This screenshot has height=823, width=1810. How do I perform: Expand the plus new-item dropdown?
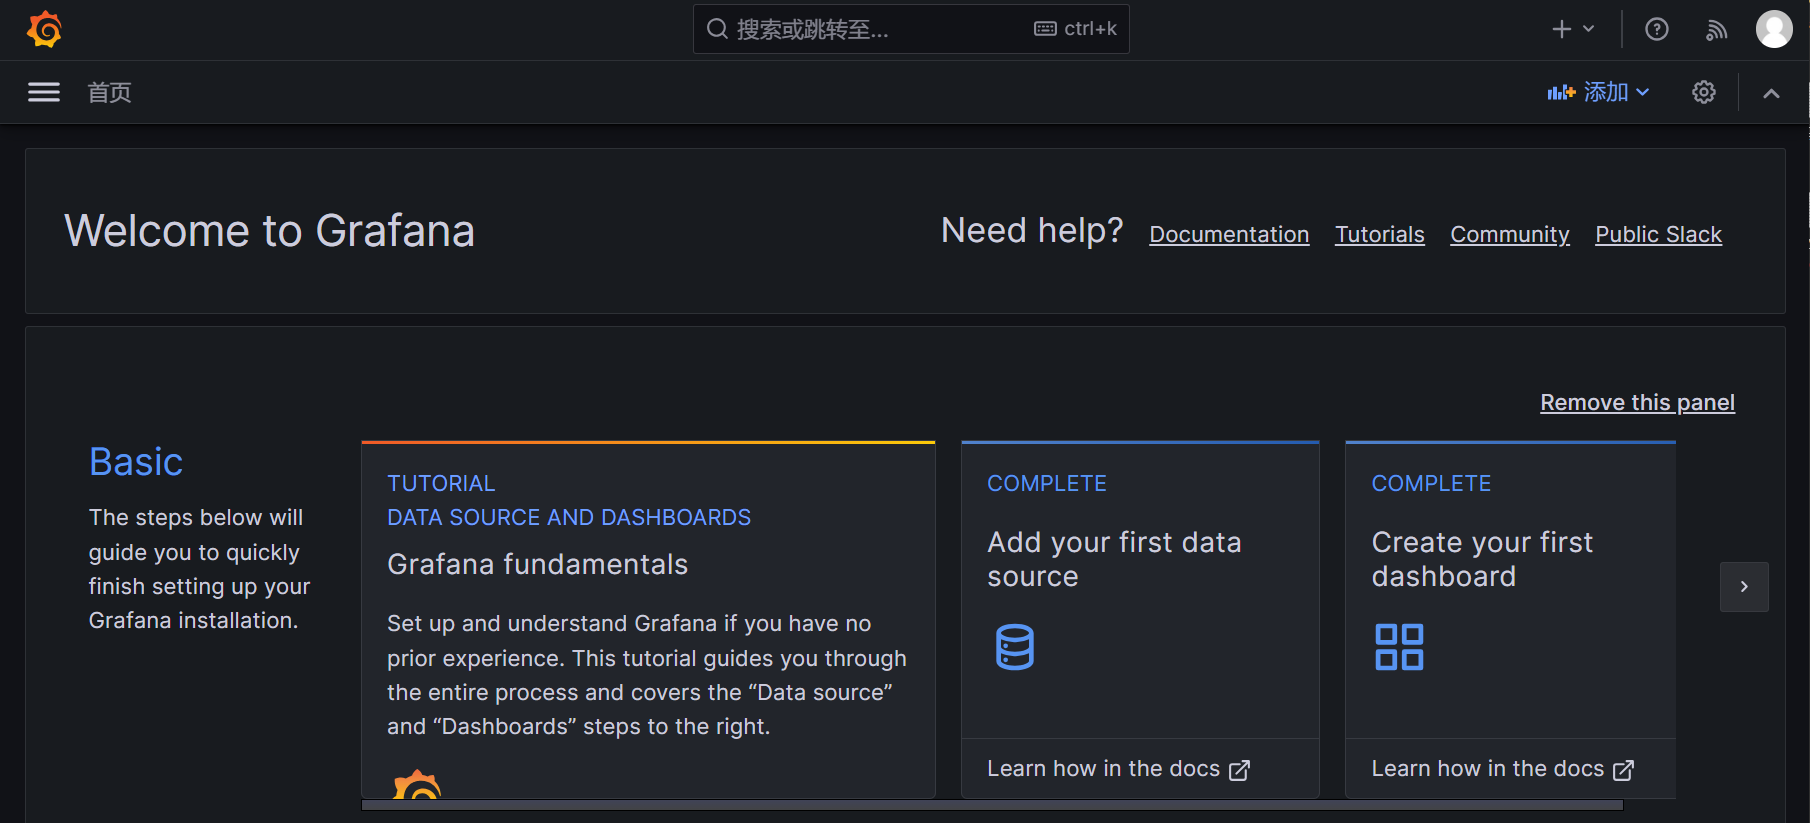pyautogui.click(x=1573, y=29)
